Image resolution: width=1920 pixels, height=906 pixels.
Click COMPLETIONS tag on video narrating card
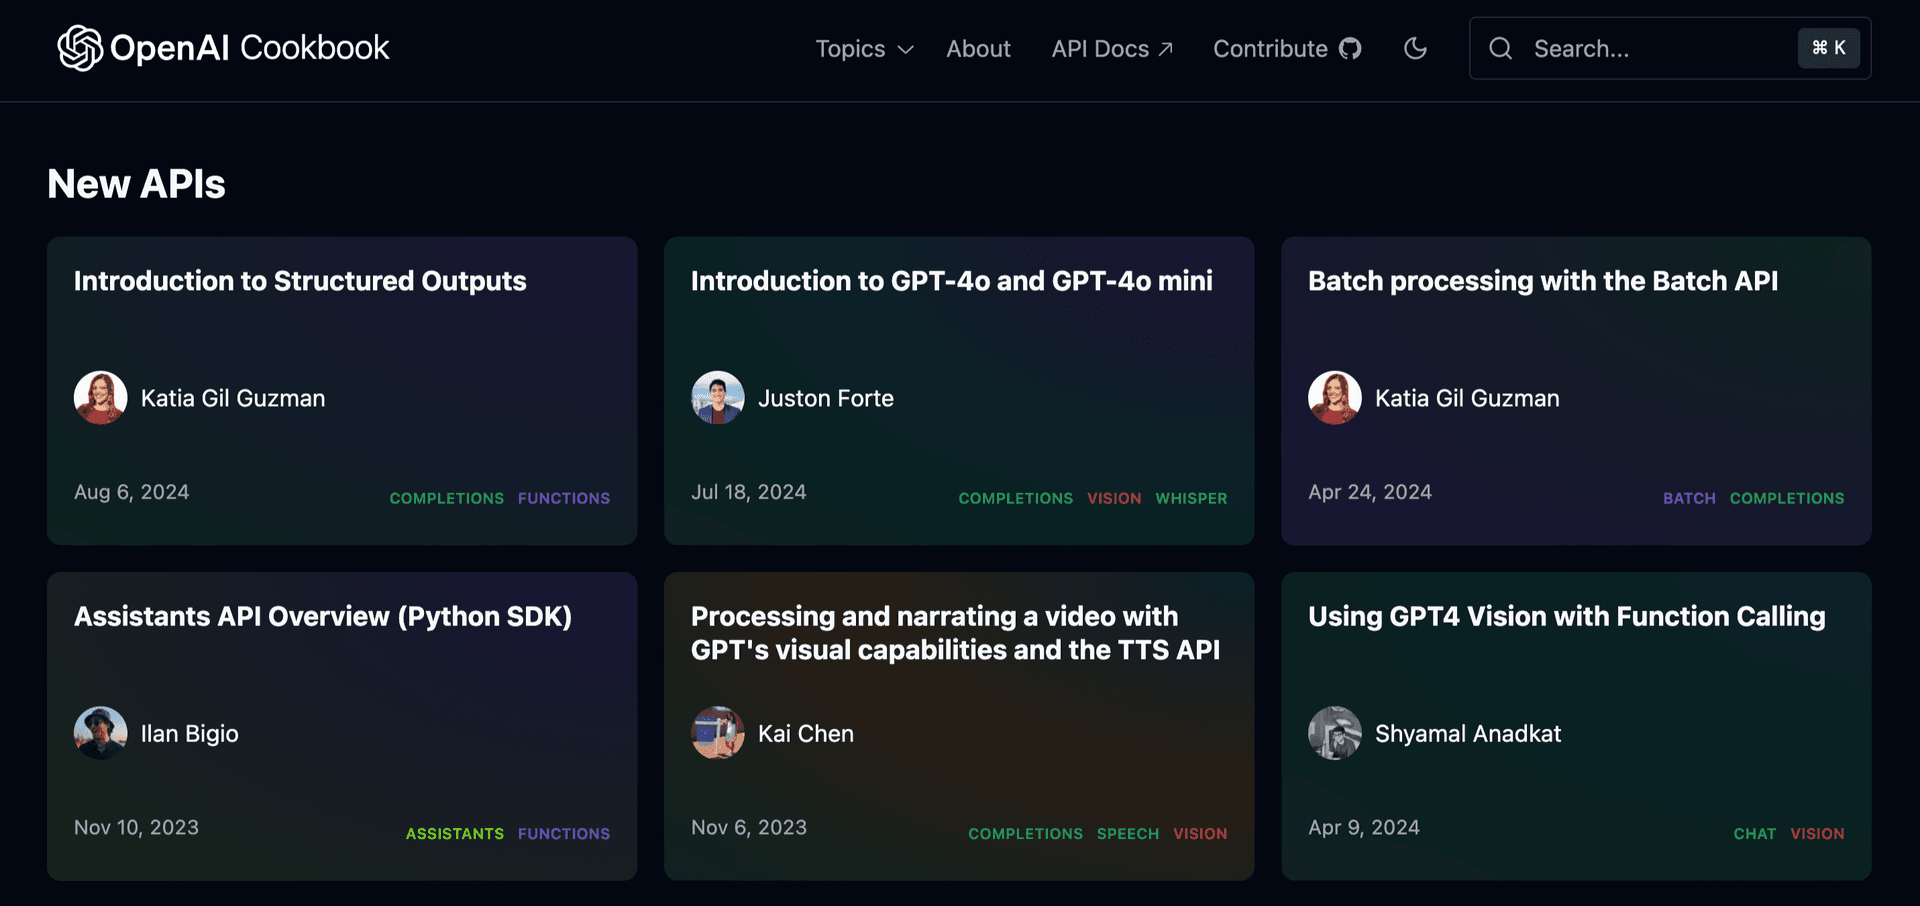click(x=1025, y=834)
